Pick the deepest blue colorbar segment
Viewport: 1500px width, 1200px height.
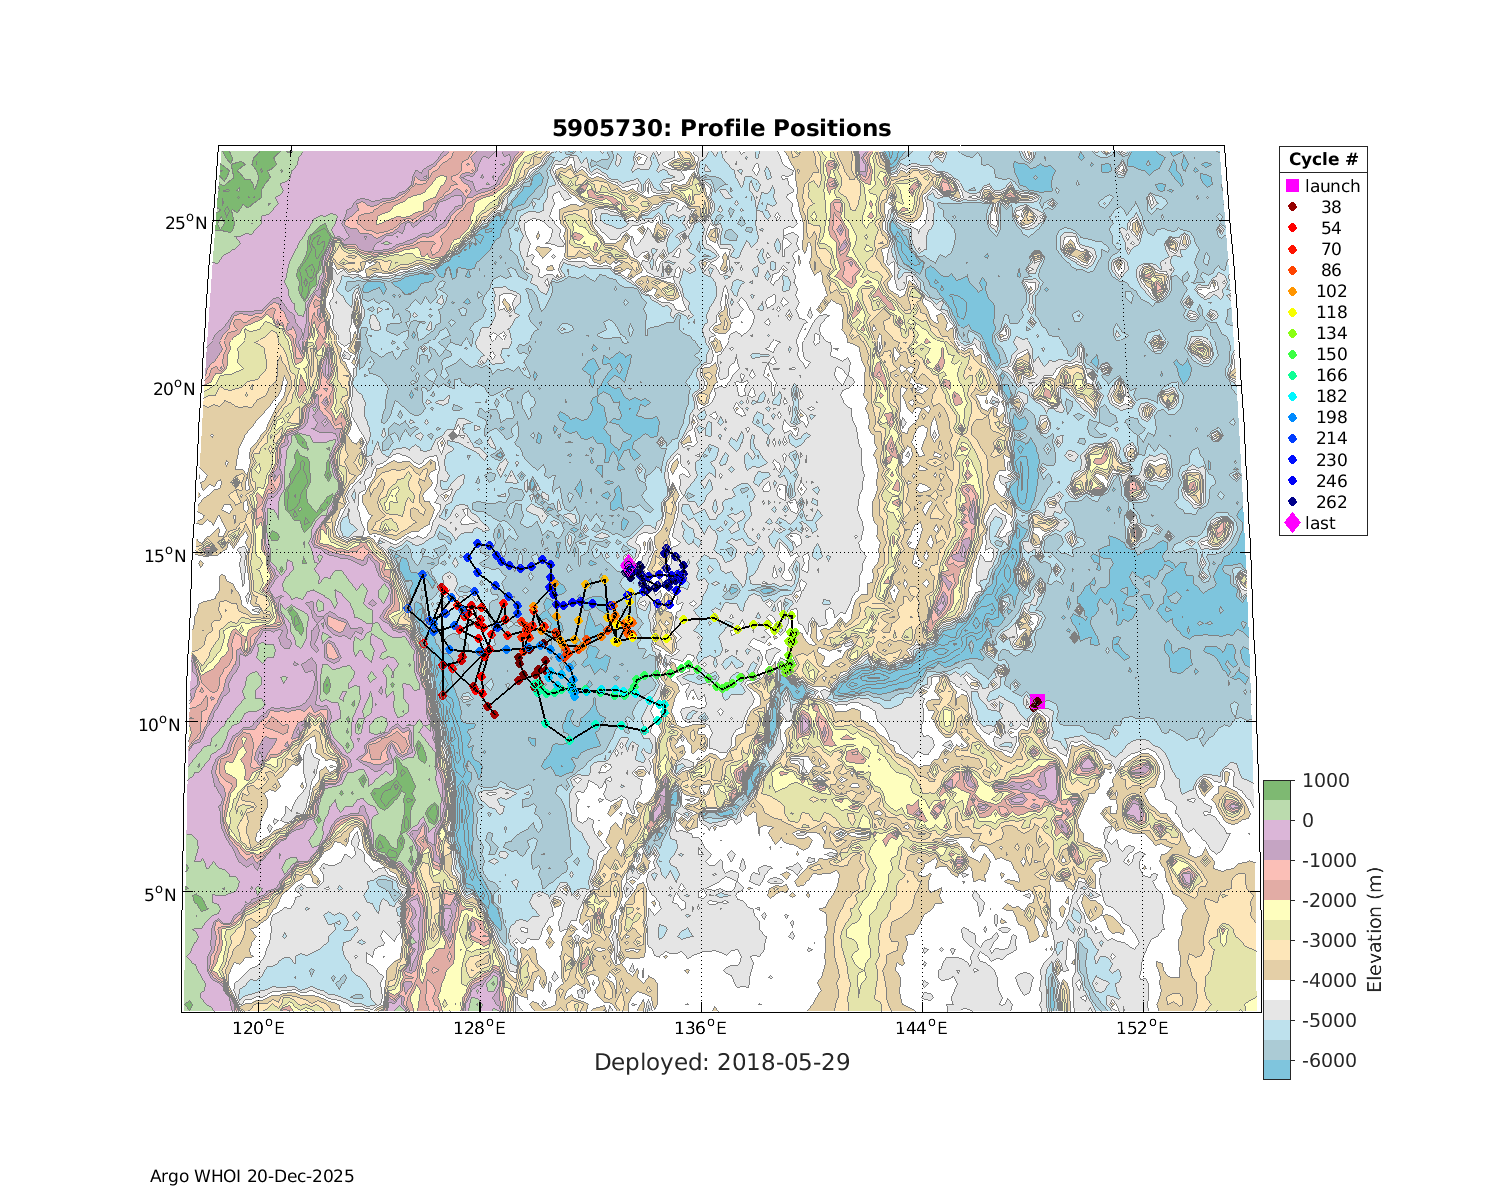1276,1069
